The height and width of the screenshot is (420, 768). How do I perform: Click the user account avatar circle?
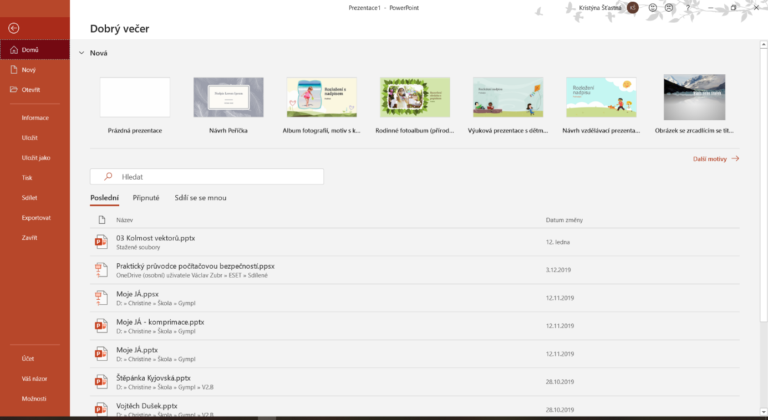632,8
